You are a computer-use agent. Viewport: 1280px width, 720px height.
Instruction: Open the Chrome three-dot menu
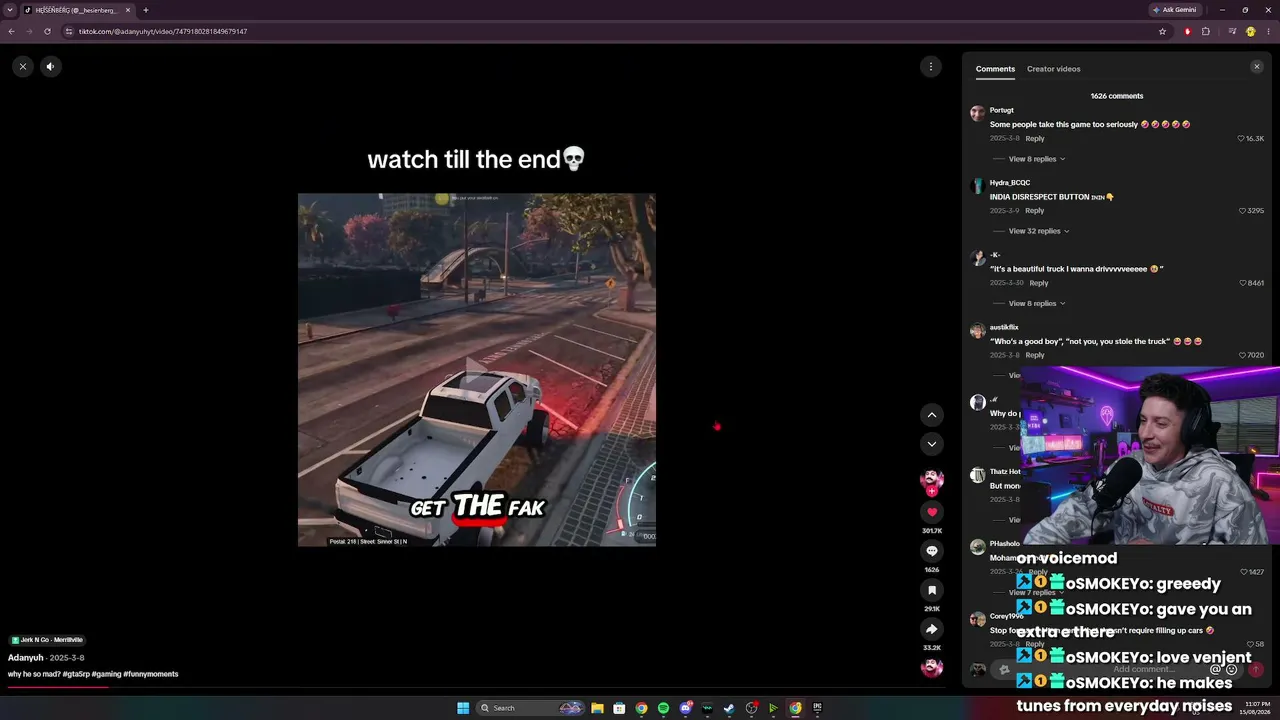coord(1268,31)
